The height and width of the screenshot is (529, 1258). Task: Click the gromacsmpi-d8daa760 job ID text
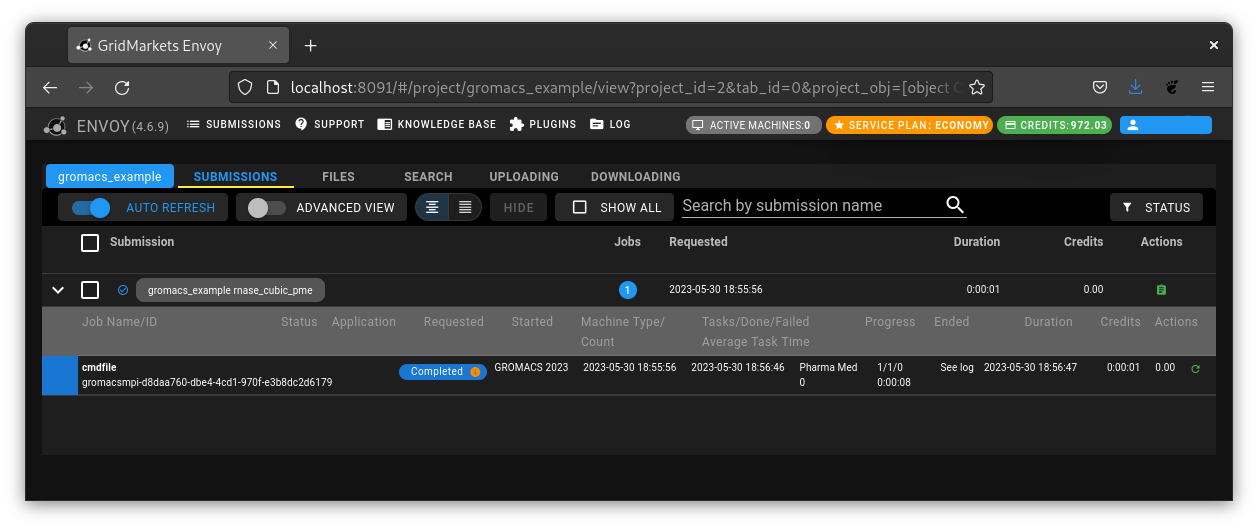207,383
